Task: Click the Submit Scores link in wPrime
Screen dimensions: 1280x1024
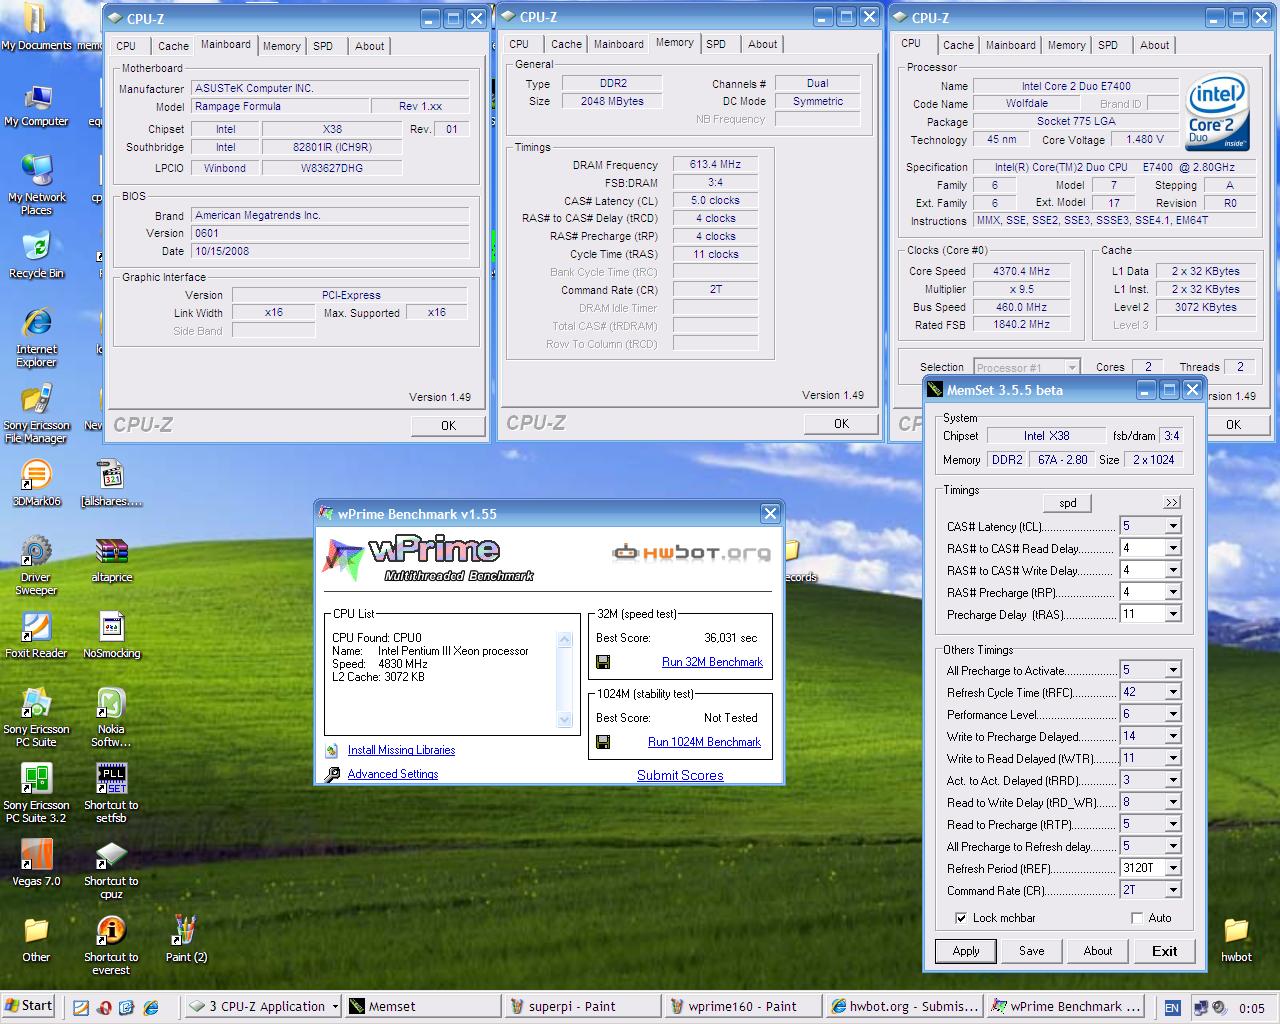Action: pos(680,775)
